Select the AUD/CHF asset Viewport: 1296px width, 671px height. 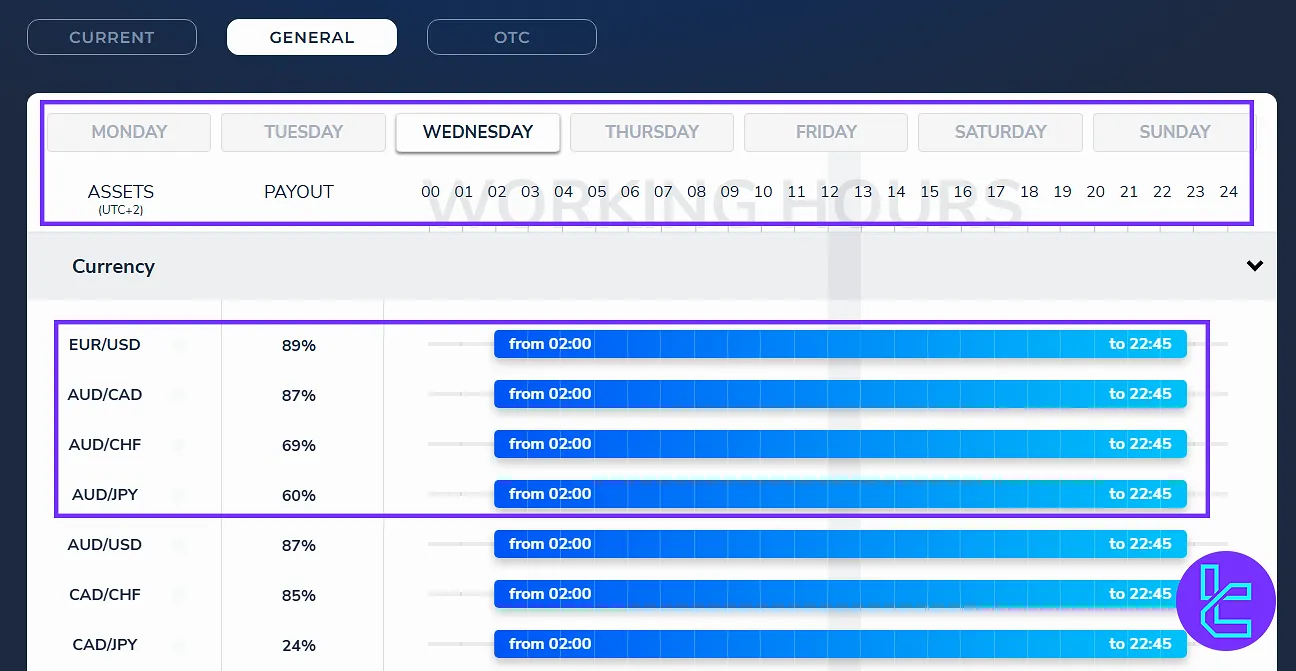pos(105,445)
